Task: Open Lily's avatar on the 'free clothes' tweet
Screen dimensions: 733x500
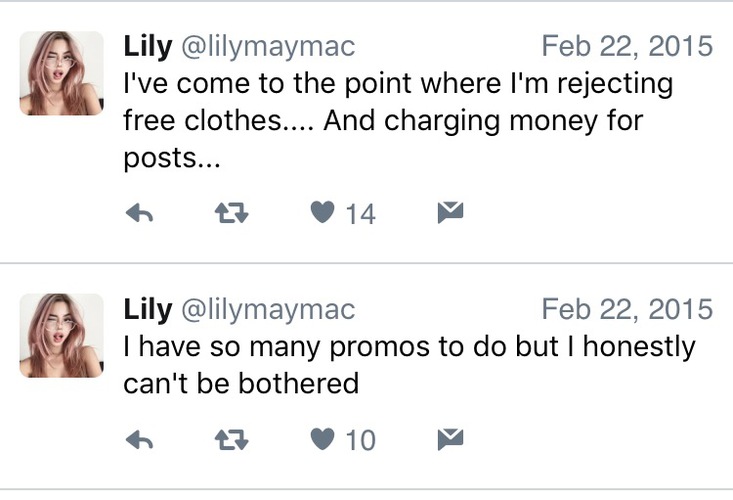Action: (x=62, y=73)
